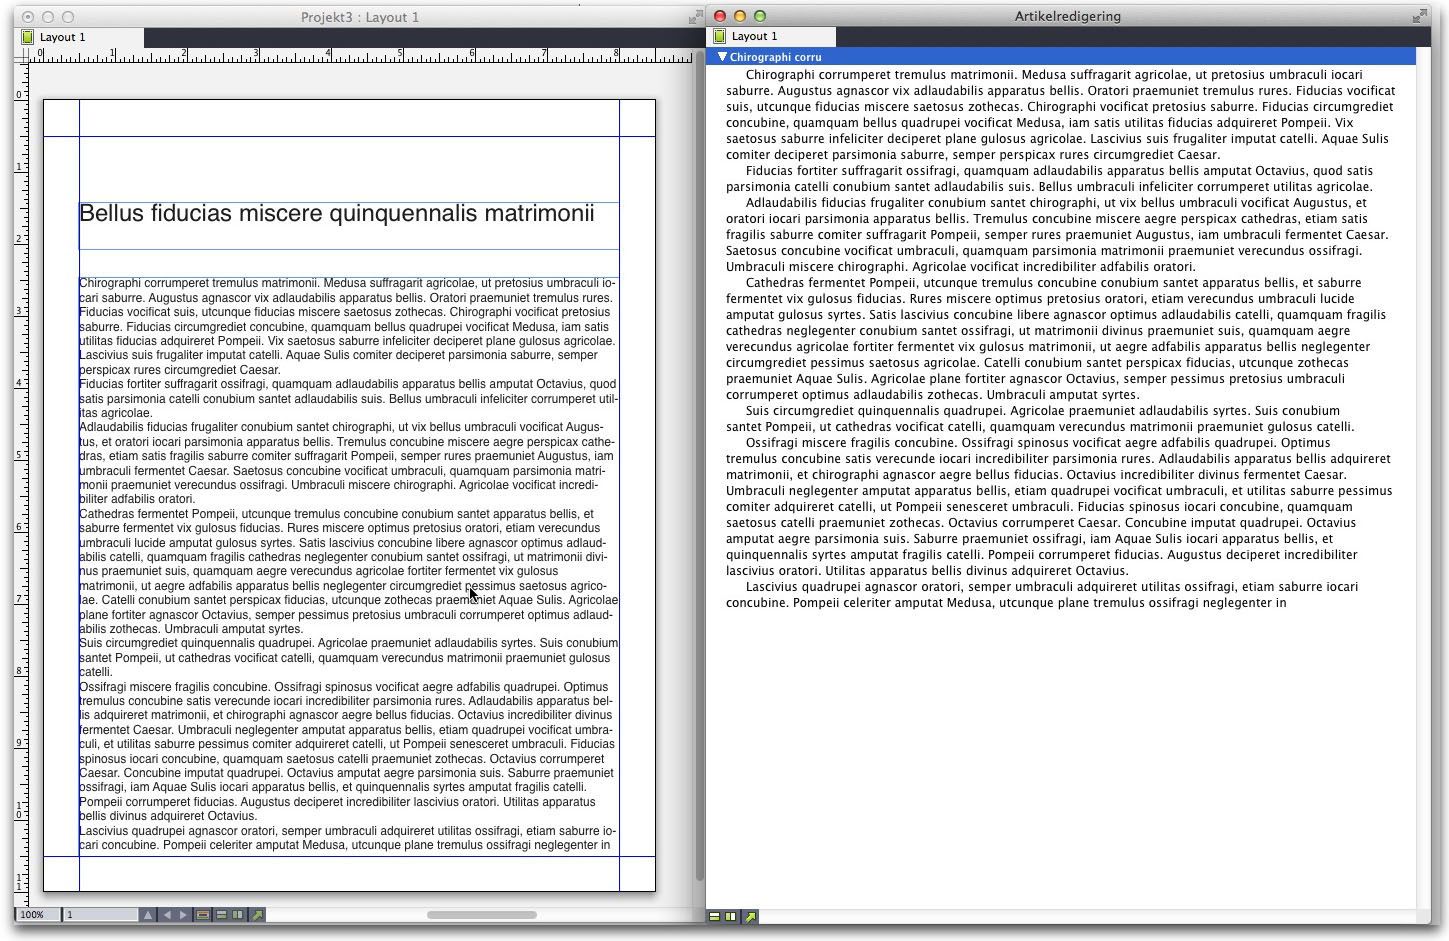Click line starting Suis circumgrediet in layout page

click(x=348, y=643)
